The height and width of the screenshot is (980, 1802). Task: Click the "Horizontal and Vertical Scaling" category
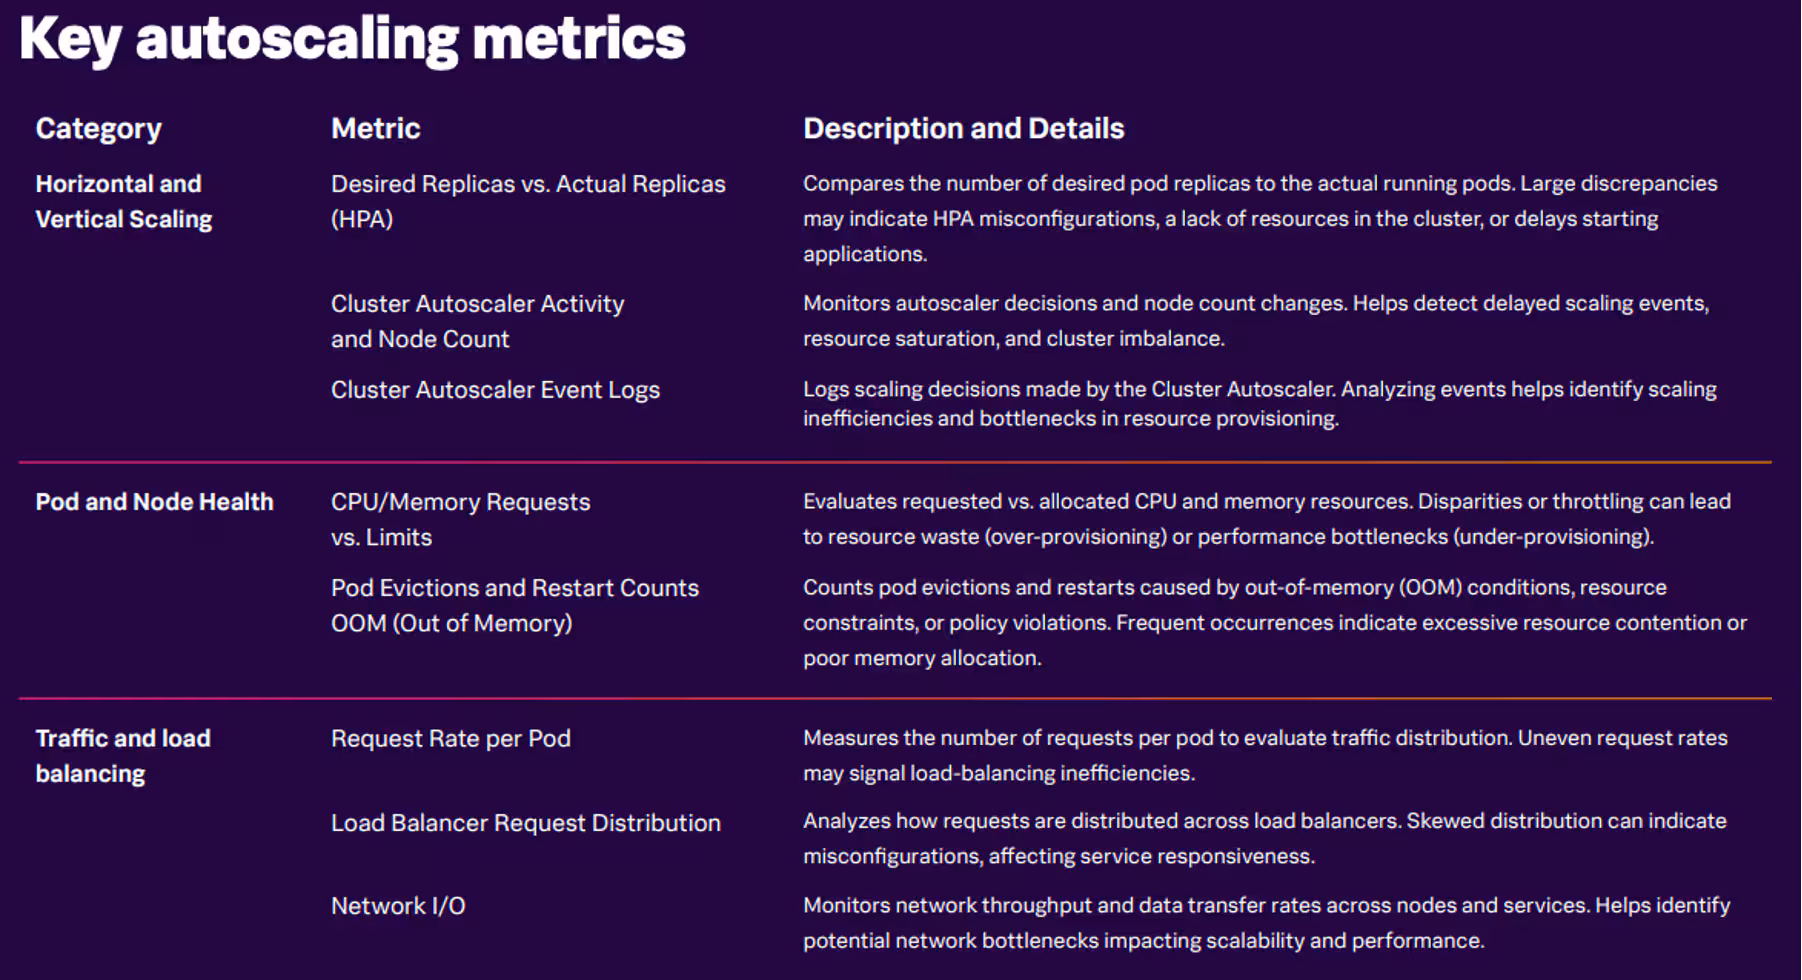tap(123, 201)
